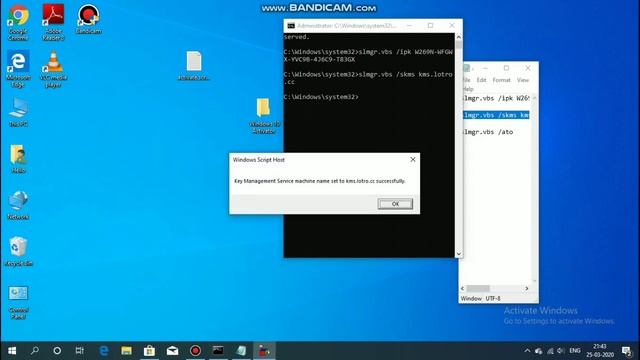Image resolution: width=640 pixels, height=360 pixels.
Task: Open Task View on taskbar
Action: (80, 351)
